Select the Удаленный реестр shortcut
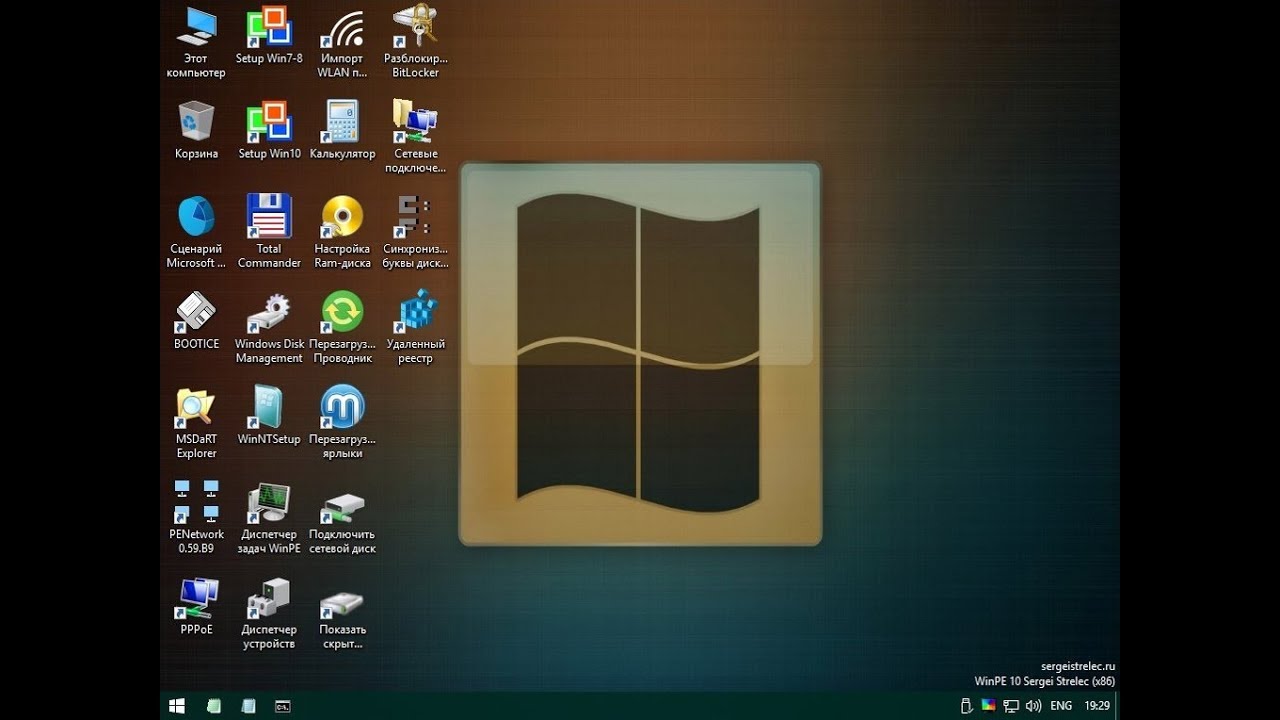1280x720 pixels. click(415, 327)
